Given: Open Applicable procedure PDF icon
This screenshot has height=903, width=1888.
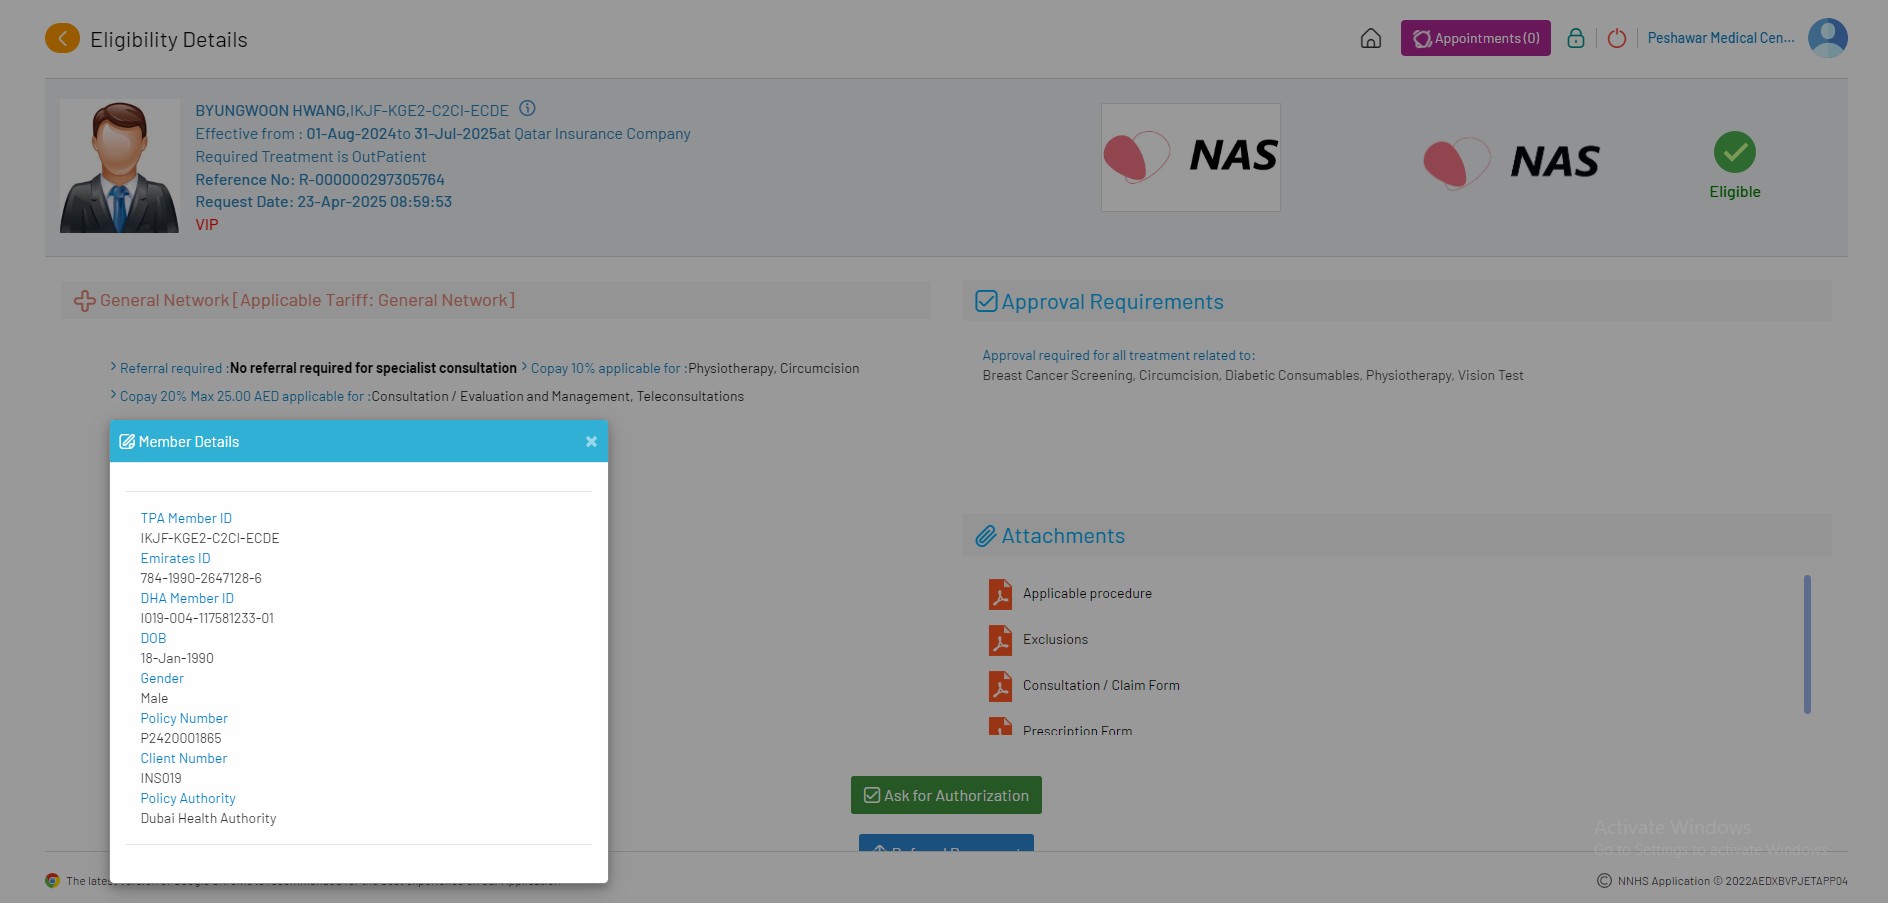Looking at the screenshot, I should [x=1000, y=594].
